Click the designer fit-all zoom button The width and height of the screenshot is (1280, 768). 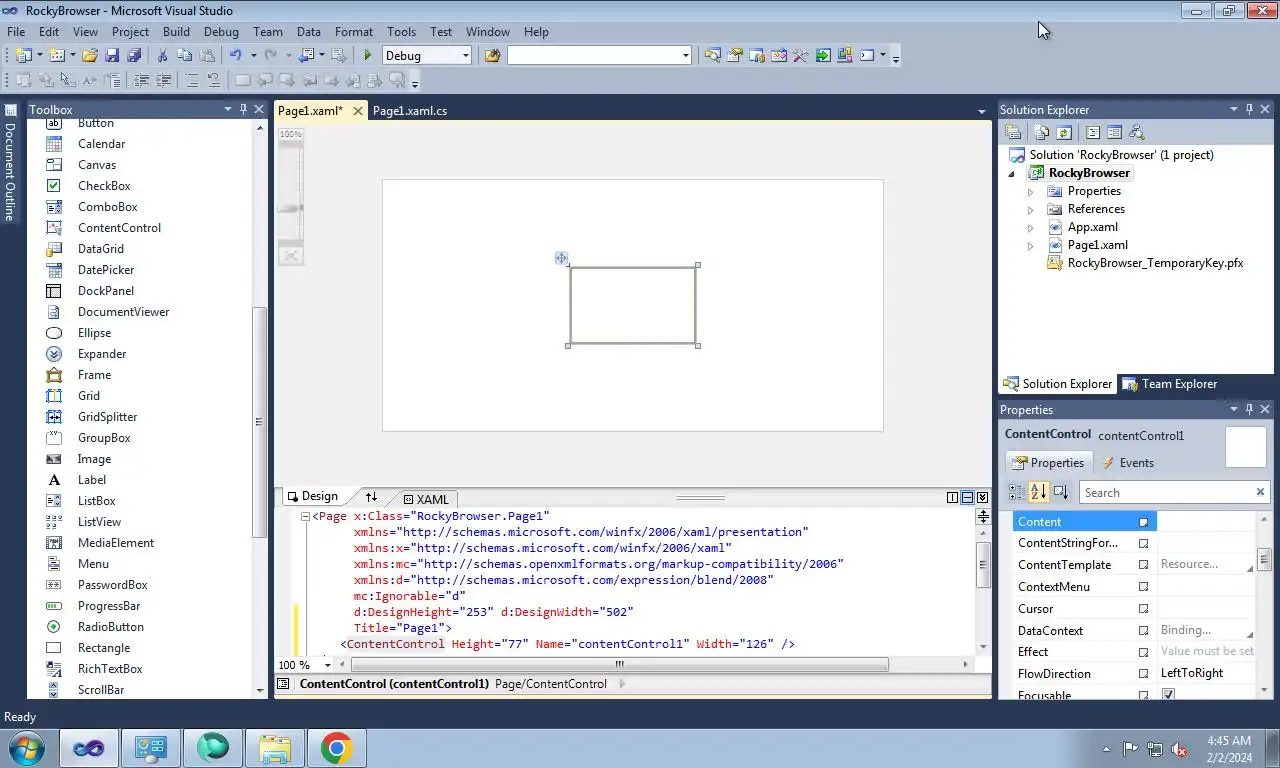point(290,256)
